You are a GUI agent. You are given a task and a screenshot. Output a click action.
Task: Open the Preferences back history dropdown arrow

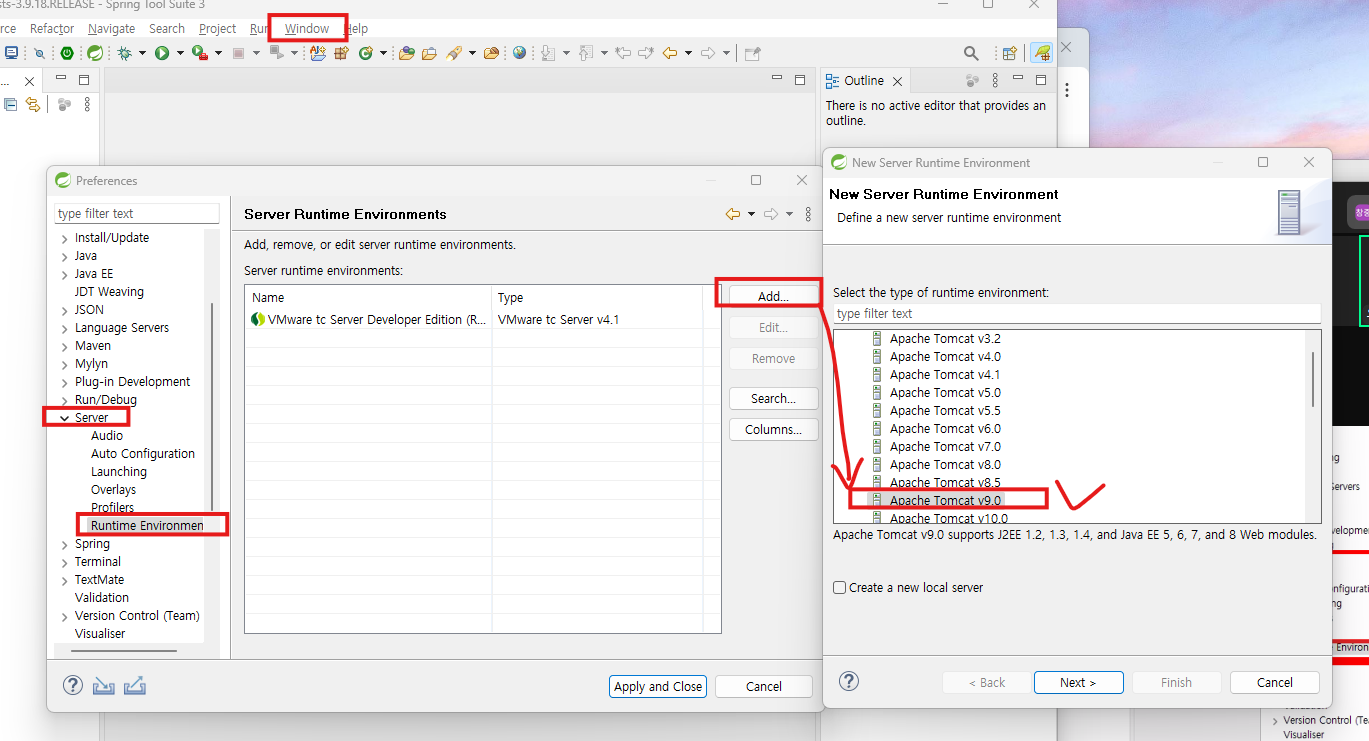[x=751, y=214]
